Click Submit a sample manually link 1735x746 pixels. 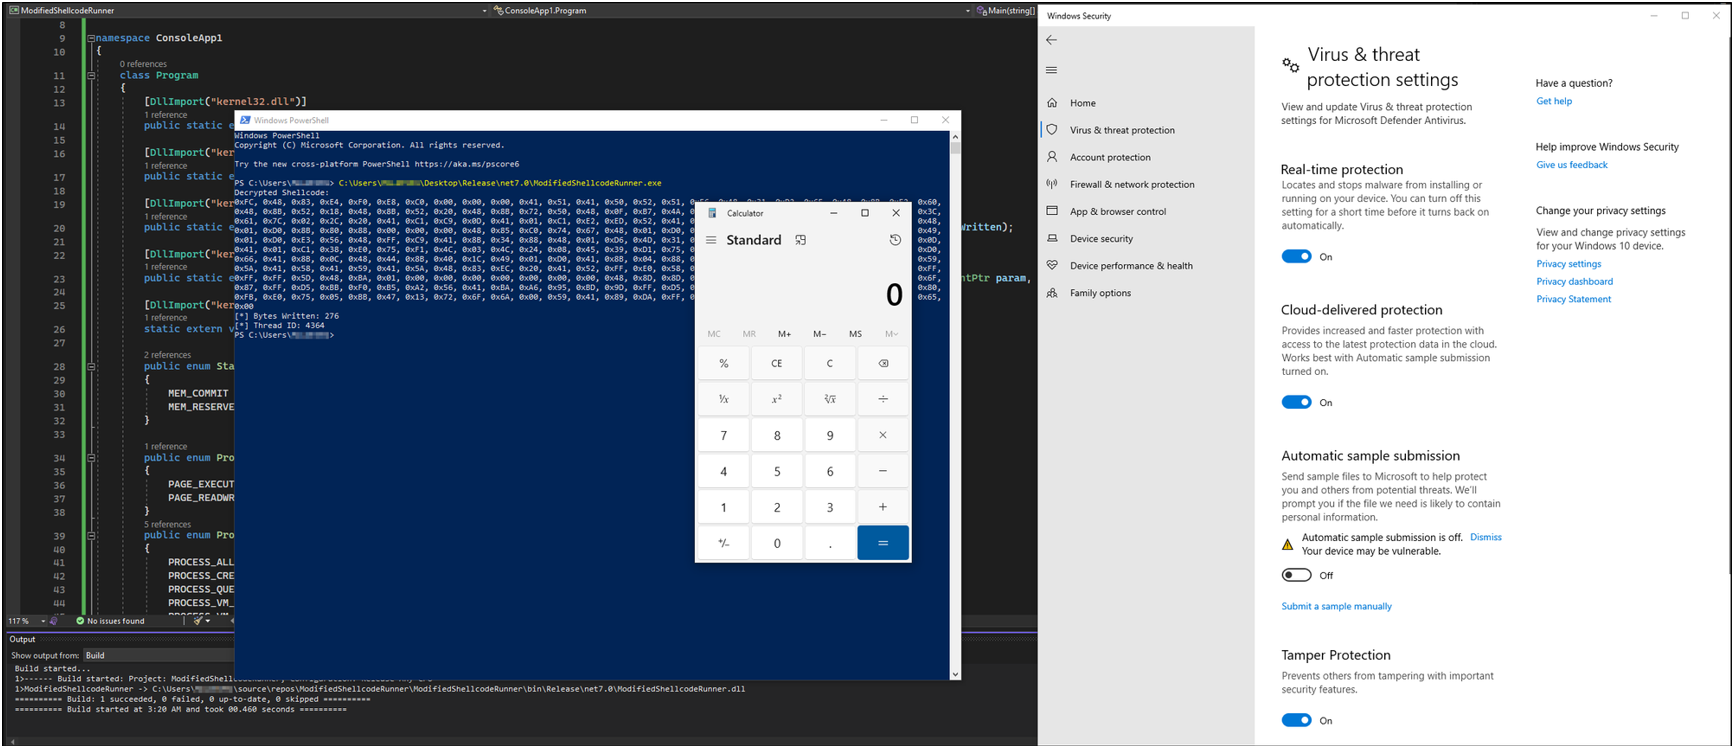click(x=1336, y=606)
